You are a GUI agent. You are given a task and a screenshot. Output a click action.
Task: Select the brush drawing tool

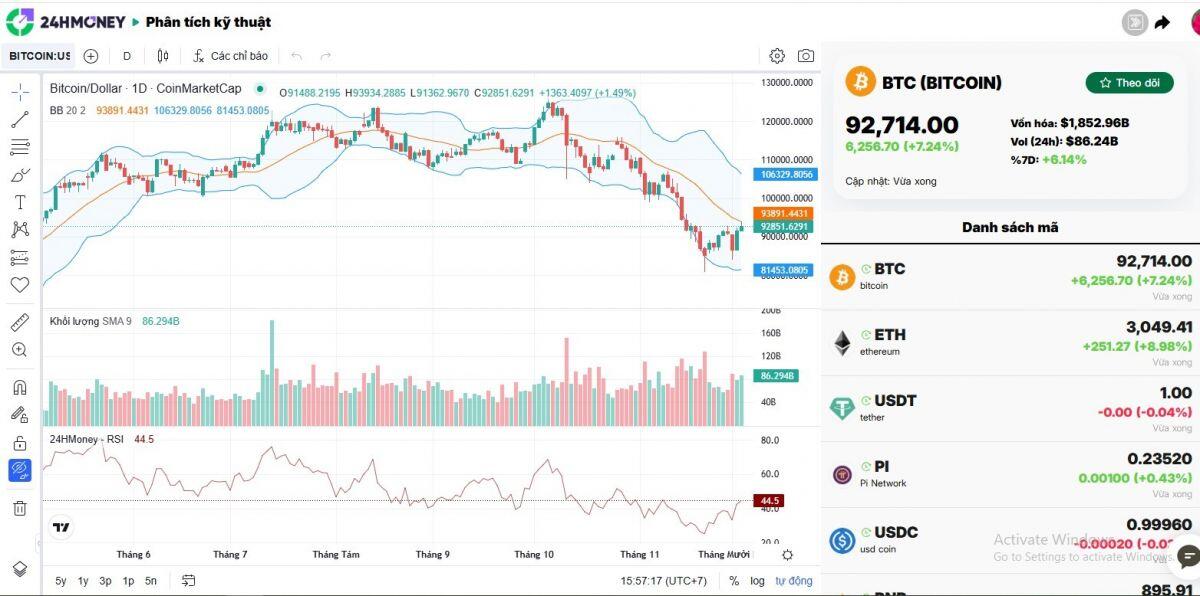(19, 175)
